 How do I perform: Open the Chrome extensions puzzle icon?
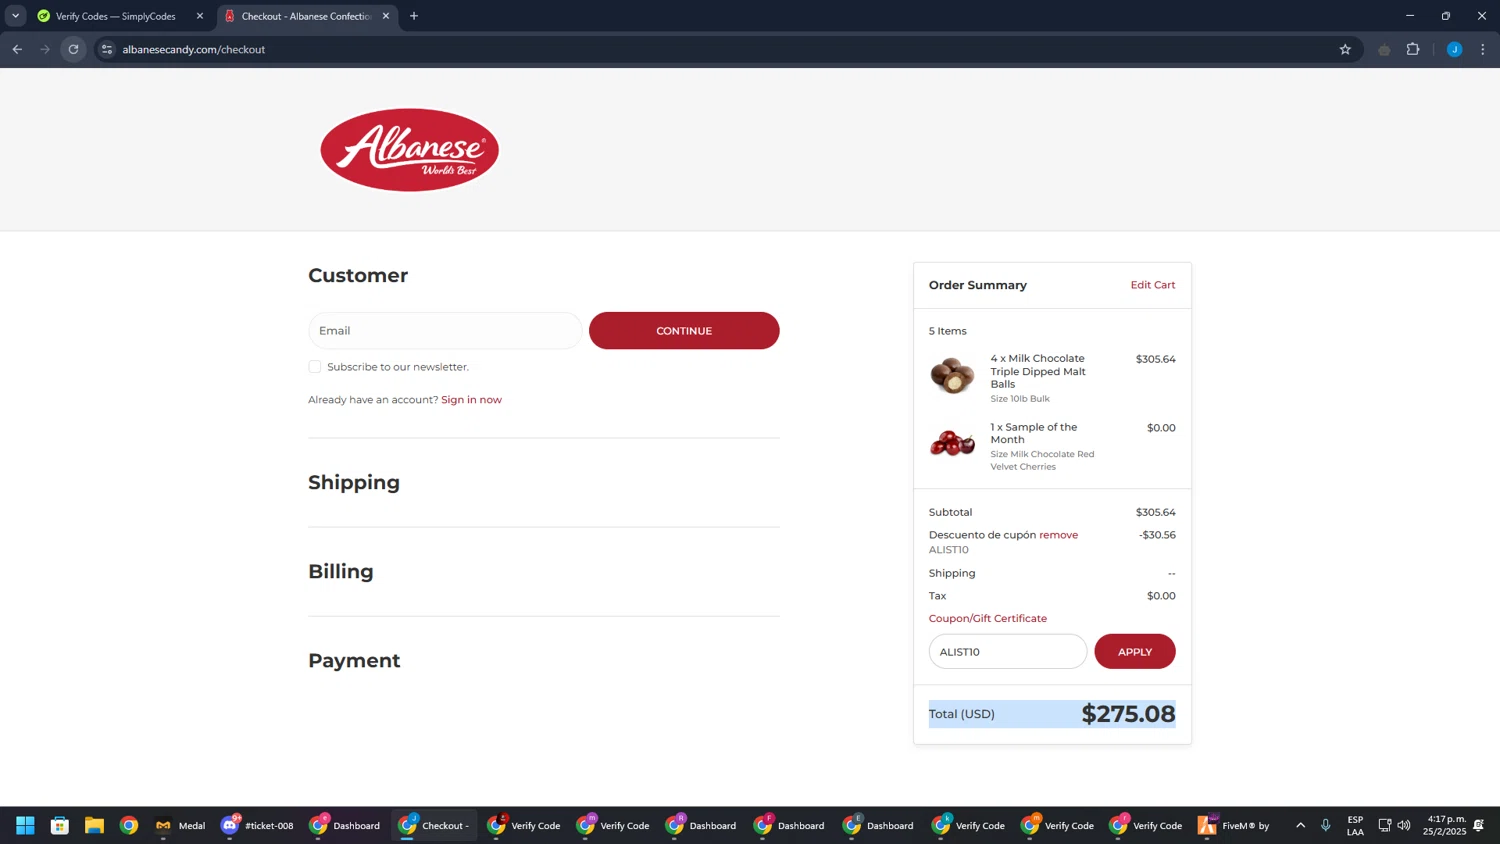[x=1413, y=49]
